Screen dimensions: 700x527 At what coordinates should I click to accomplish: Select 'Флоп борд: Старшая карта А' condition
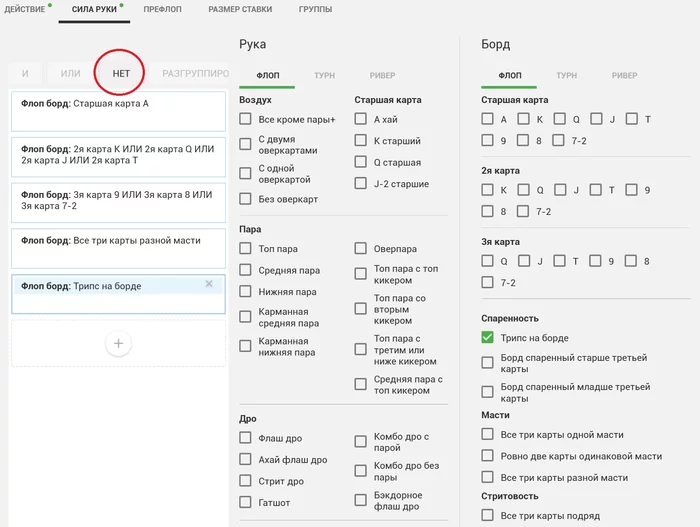pos(118,111)
